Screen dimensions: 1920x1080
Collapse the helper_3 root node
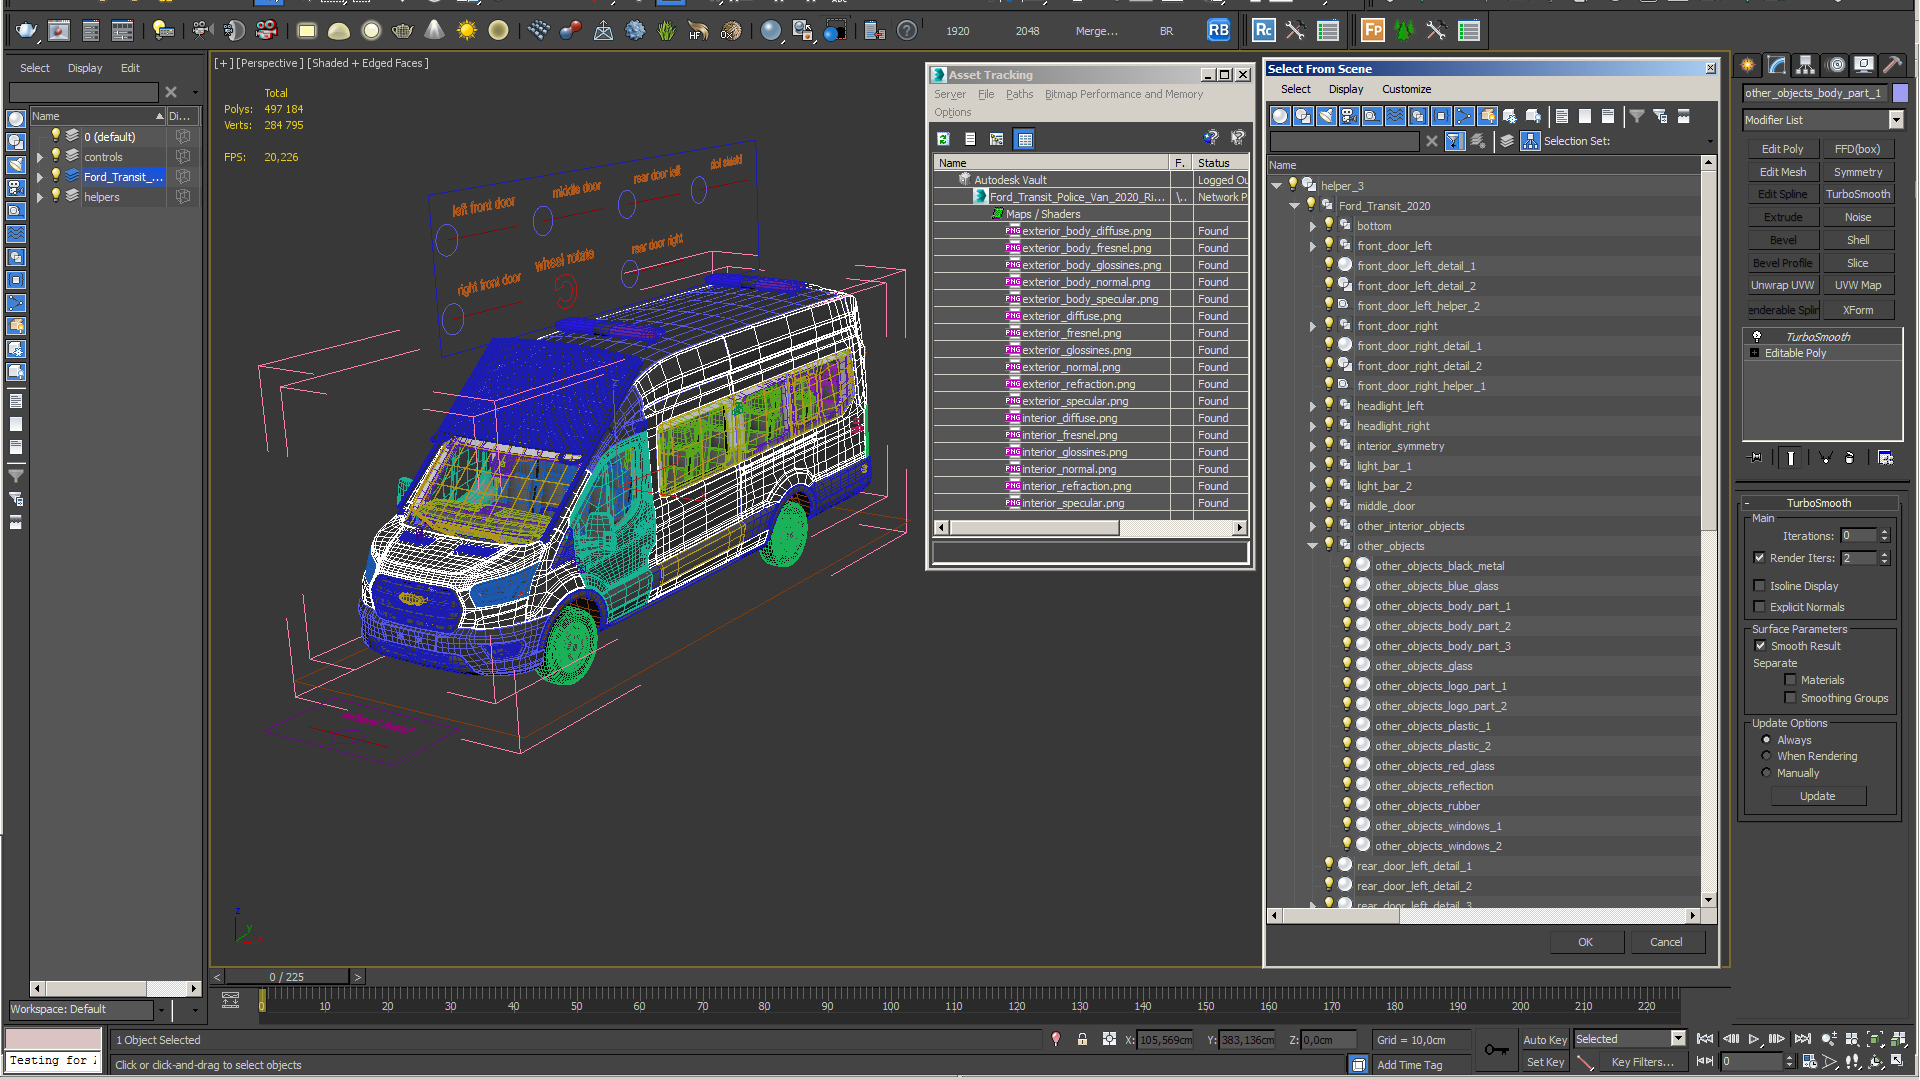coord(1277,186)
